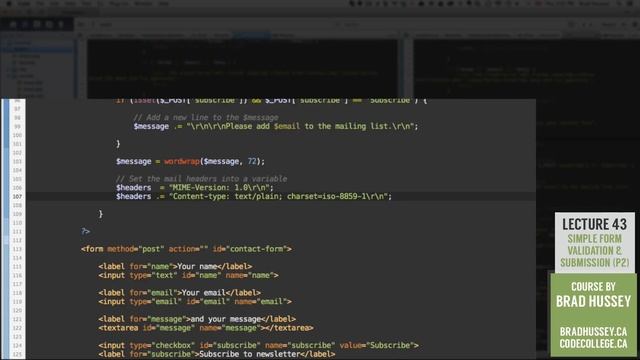
Task: Click the line "$message = wordwrap($message, 72);"
Action: click(190, 162)
